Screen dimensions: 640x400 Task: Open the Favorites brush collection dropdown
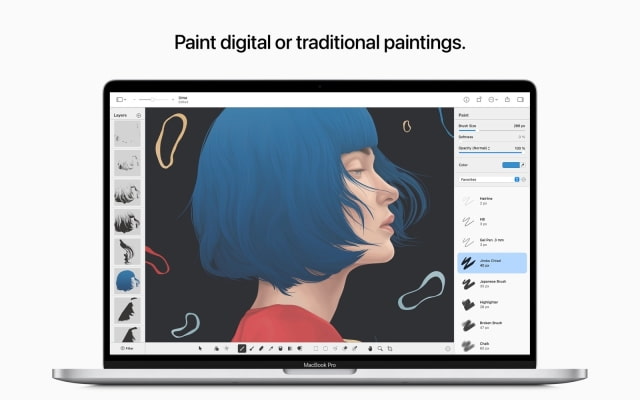[489, 180]
